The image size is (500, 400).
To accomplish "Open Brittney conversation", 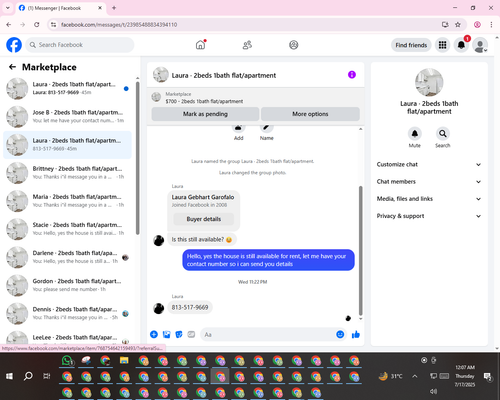I will [x=67, y=173].
